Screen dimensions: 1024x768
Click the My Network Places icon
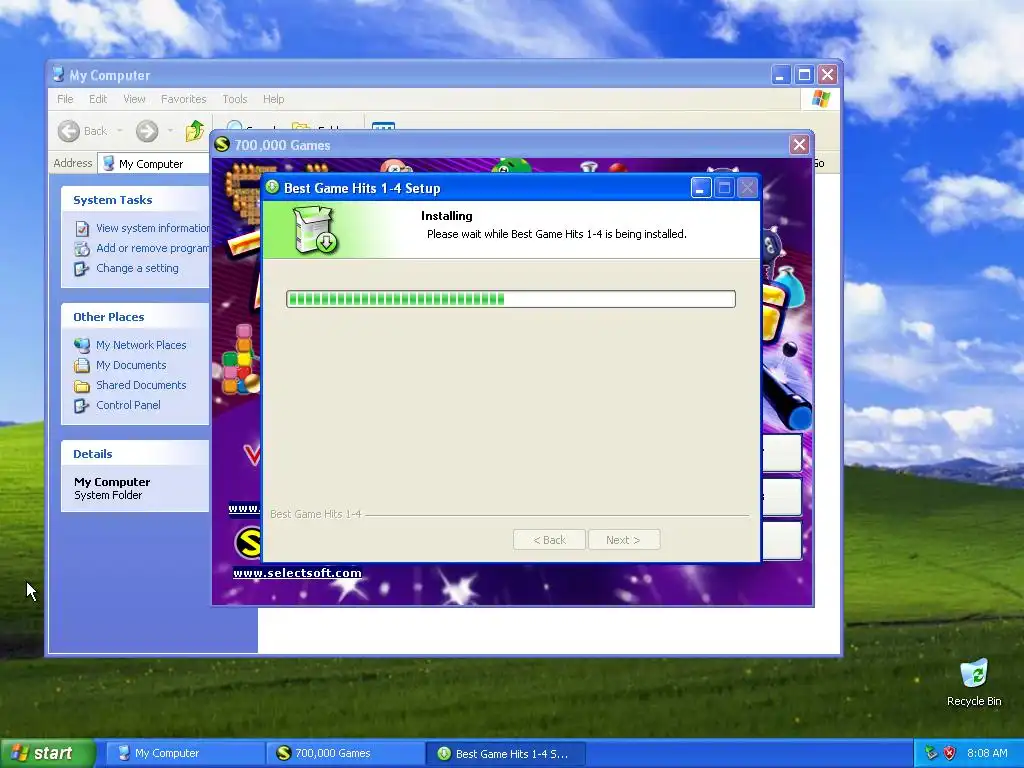(x=82, y=345)
